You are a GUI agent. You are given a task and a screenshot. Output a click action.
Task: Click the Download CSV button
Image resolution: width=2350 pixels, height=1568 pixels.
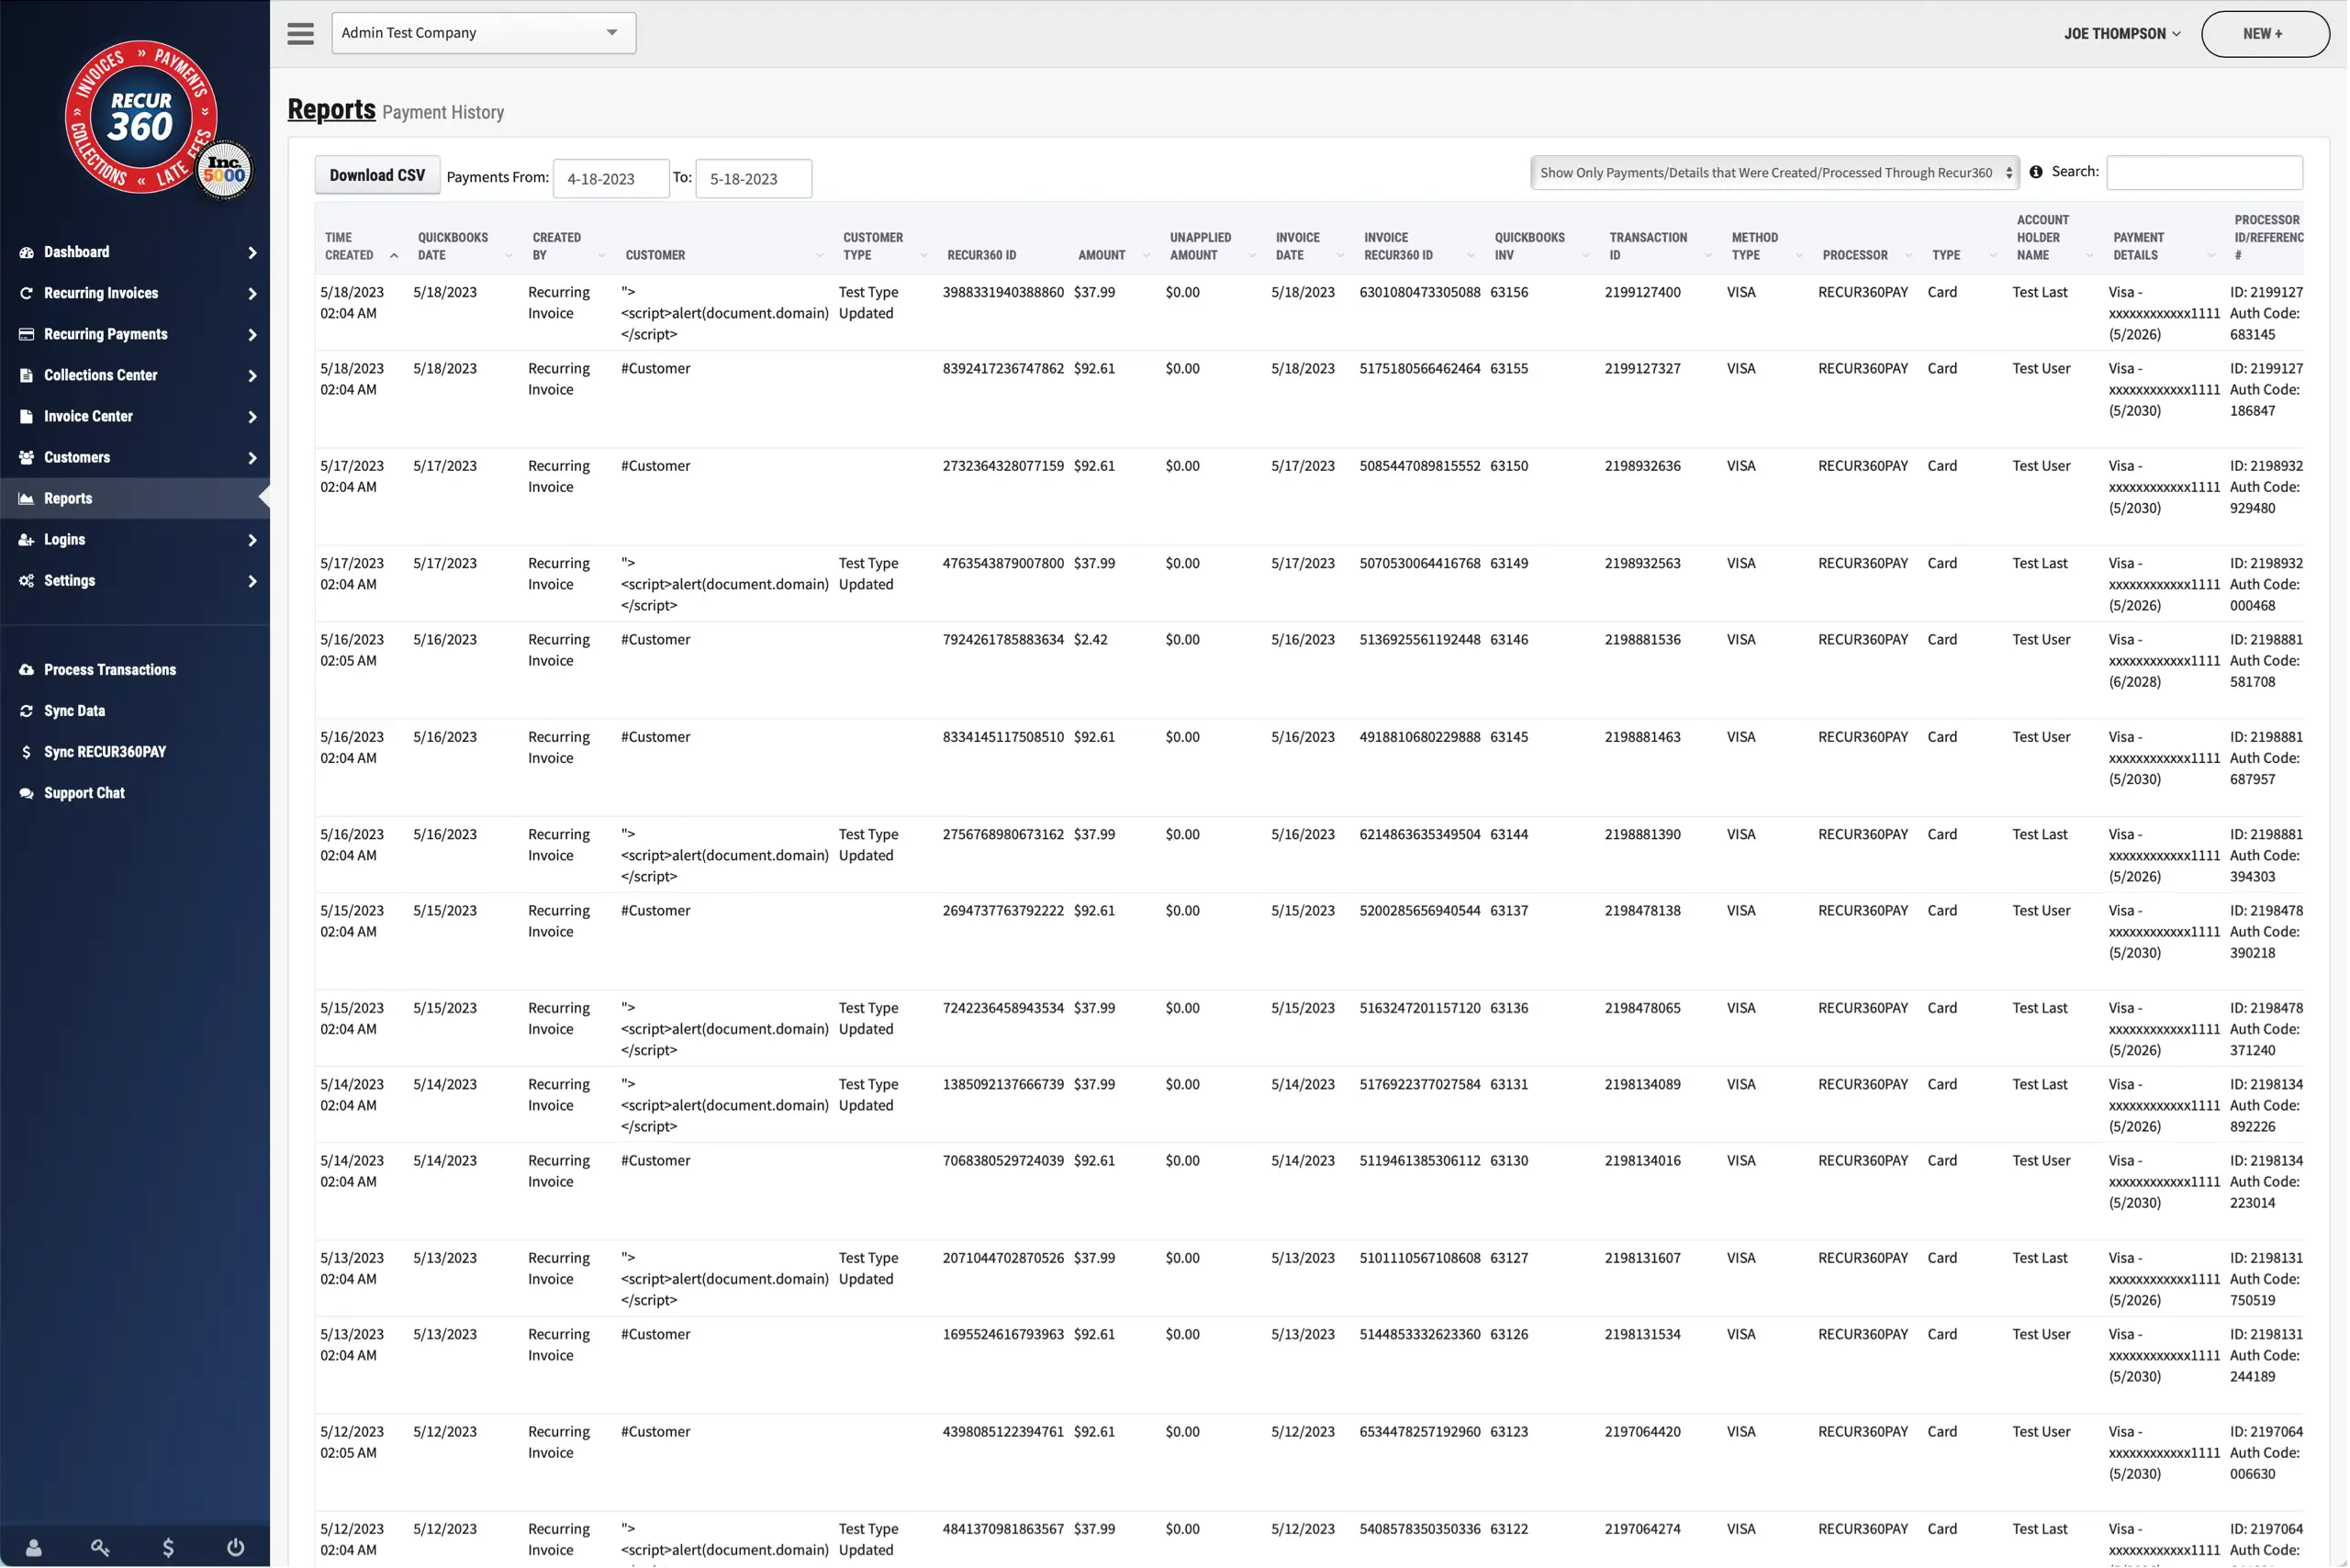[378, 176]
